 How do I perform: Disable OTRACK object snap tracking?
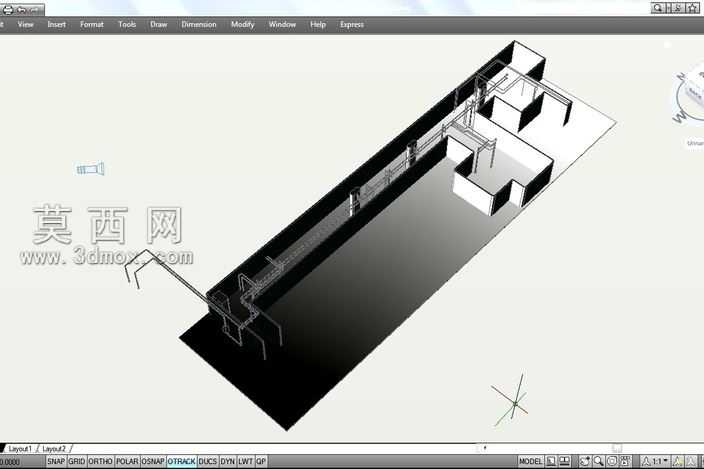(181, 461)
